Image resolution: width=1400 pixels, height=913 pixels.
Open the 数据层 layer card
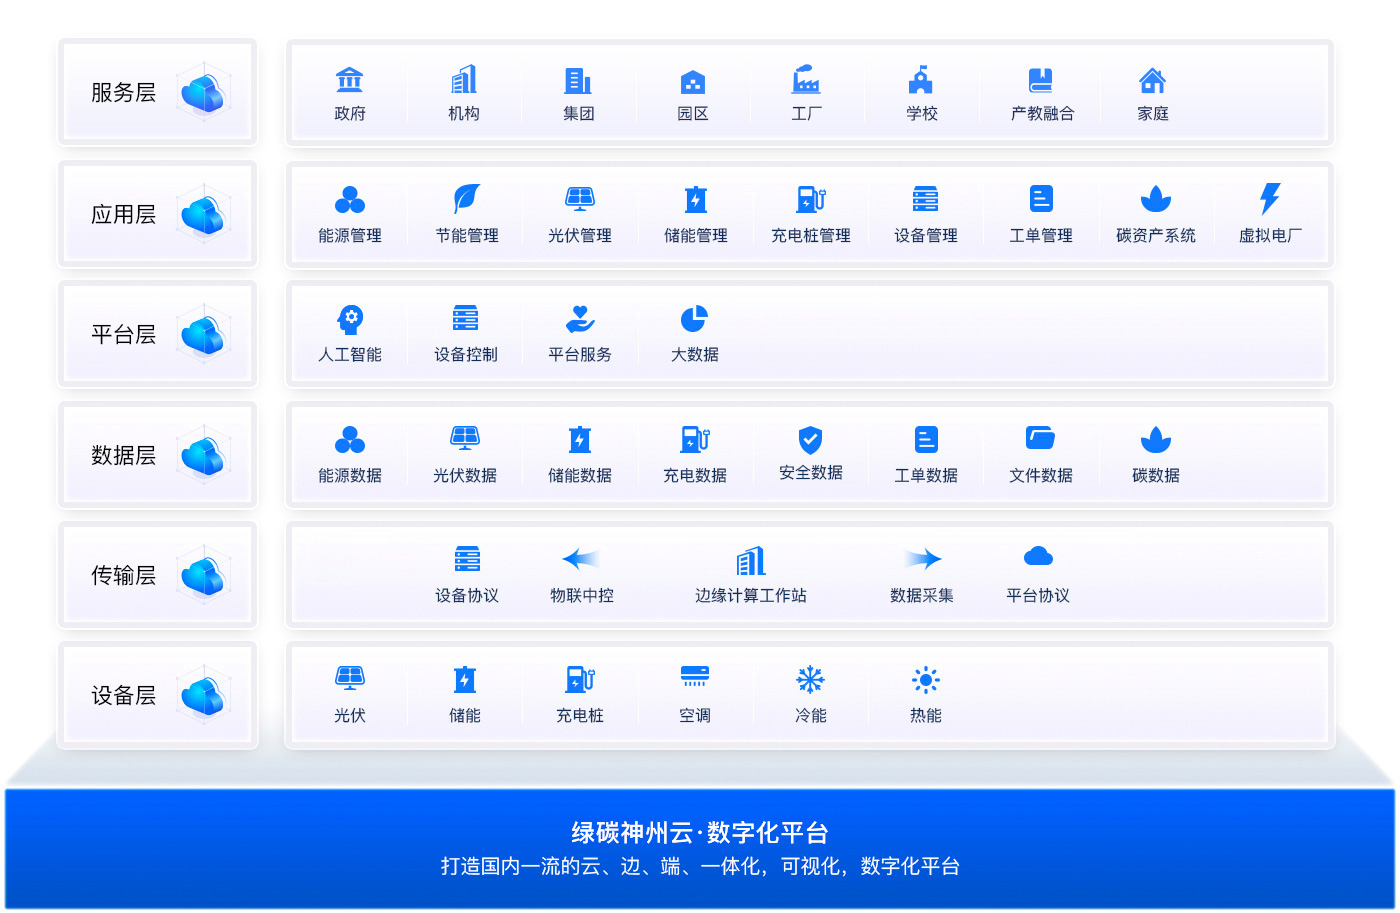[x=158, y=455]
